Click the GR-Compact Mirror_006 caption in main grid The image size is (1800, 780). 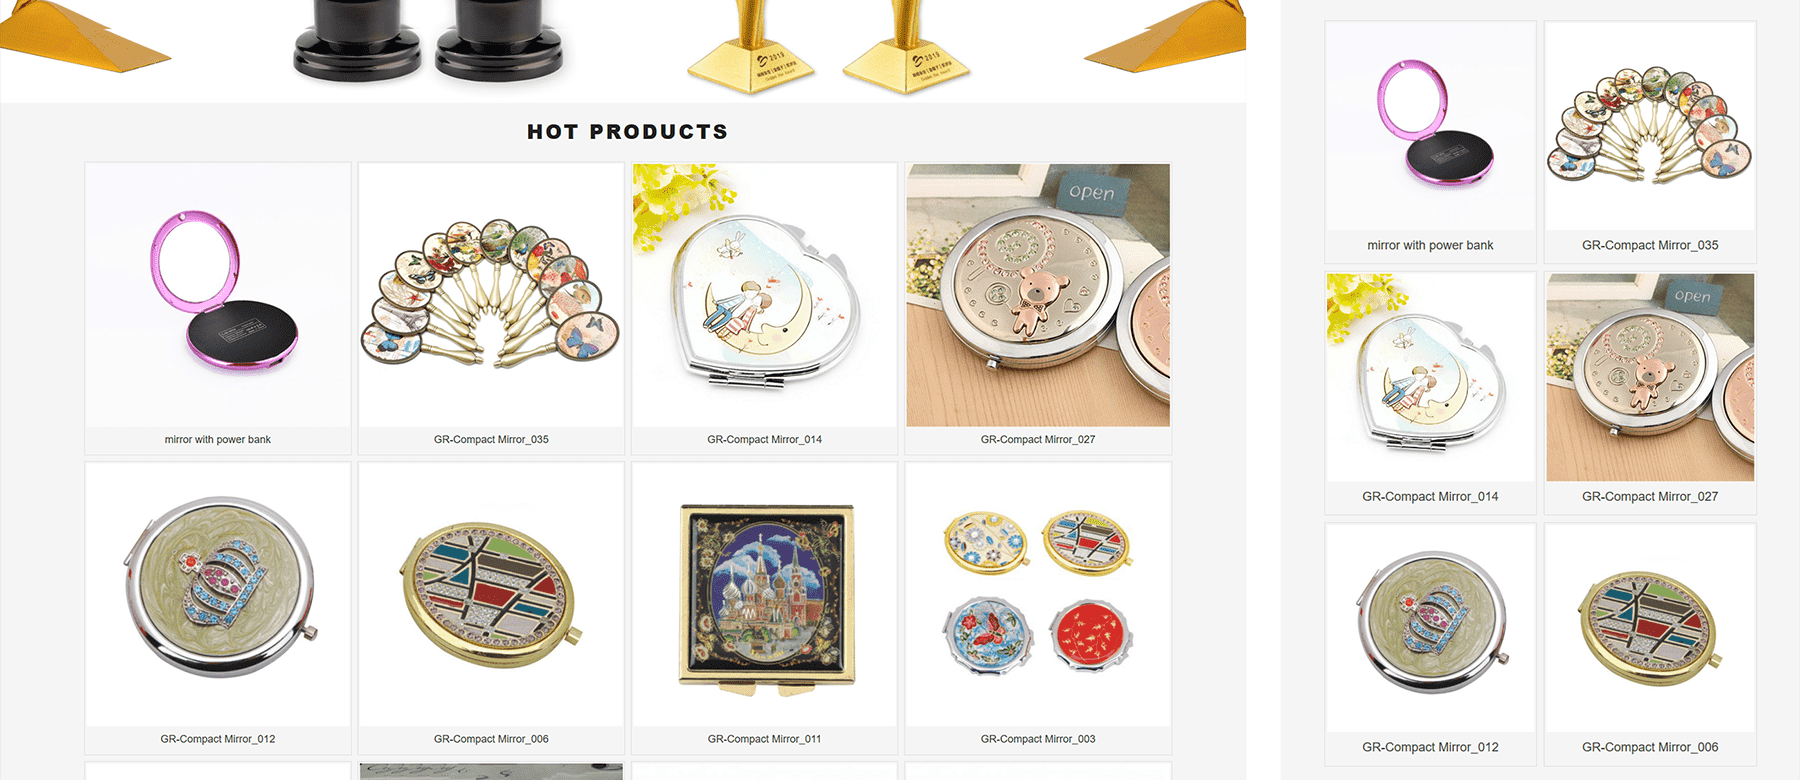tap(491, 740)
